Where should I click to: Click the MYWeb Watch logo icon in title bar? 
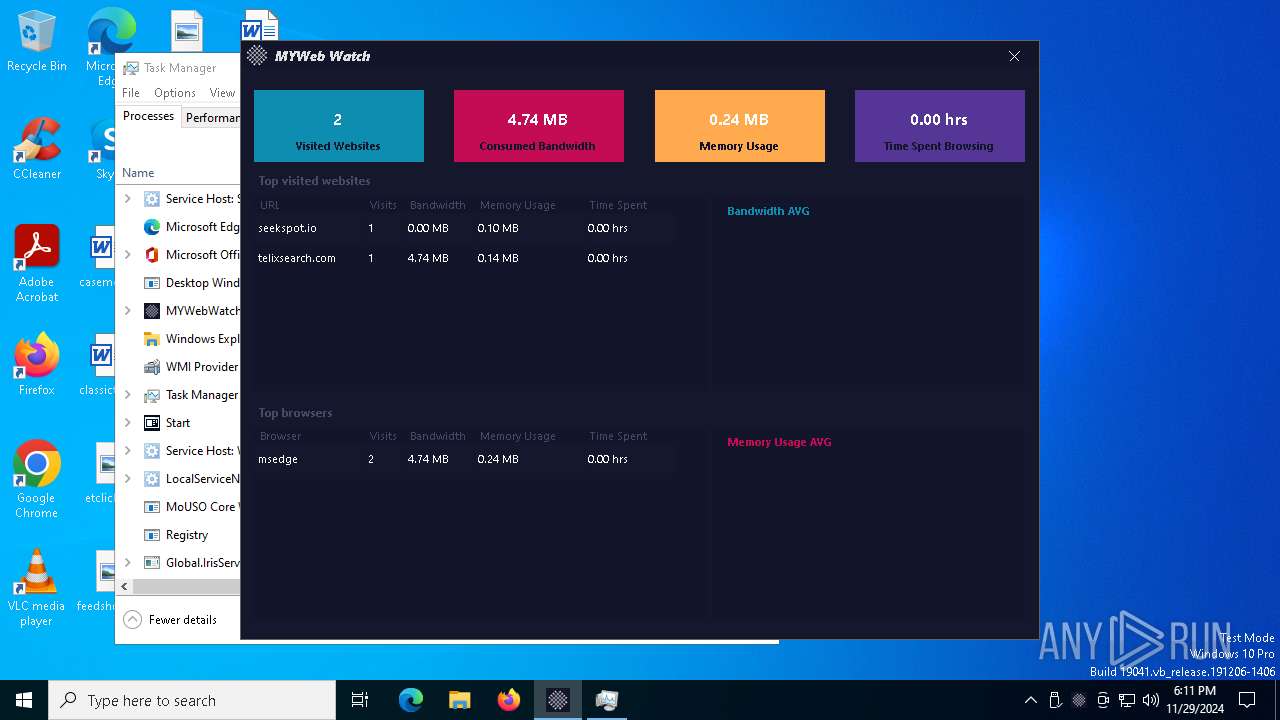(257, 56)
